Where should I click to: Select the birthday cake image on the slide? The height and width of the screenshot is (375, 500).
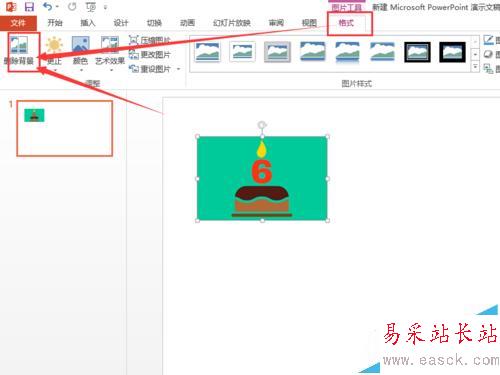point(262,178)
